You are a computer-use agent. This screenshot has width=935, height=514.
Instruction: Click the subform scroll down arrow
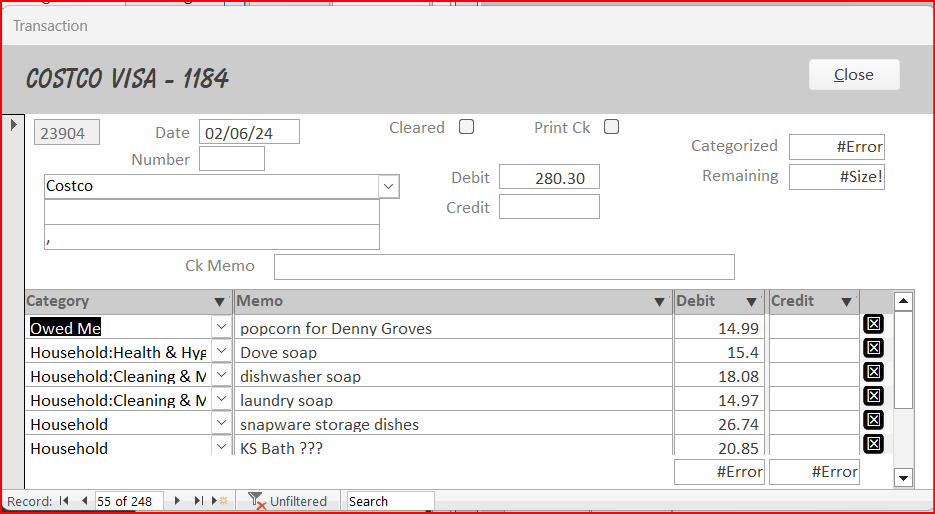click(903, 477)
